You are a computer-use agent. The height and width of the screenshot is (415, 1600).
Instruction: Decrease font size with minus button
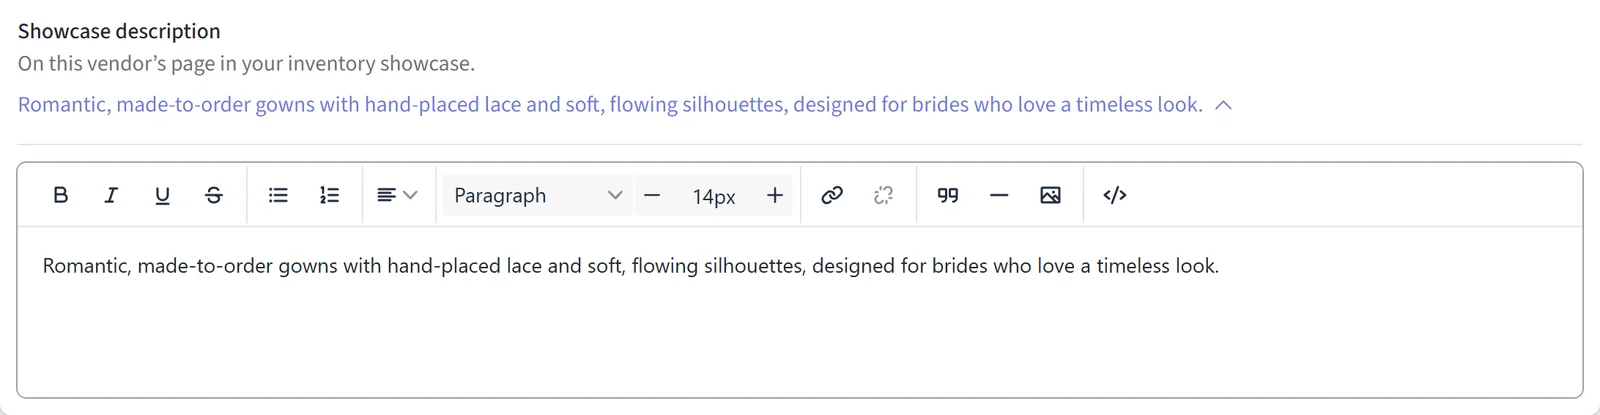(x=652, y=195)
